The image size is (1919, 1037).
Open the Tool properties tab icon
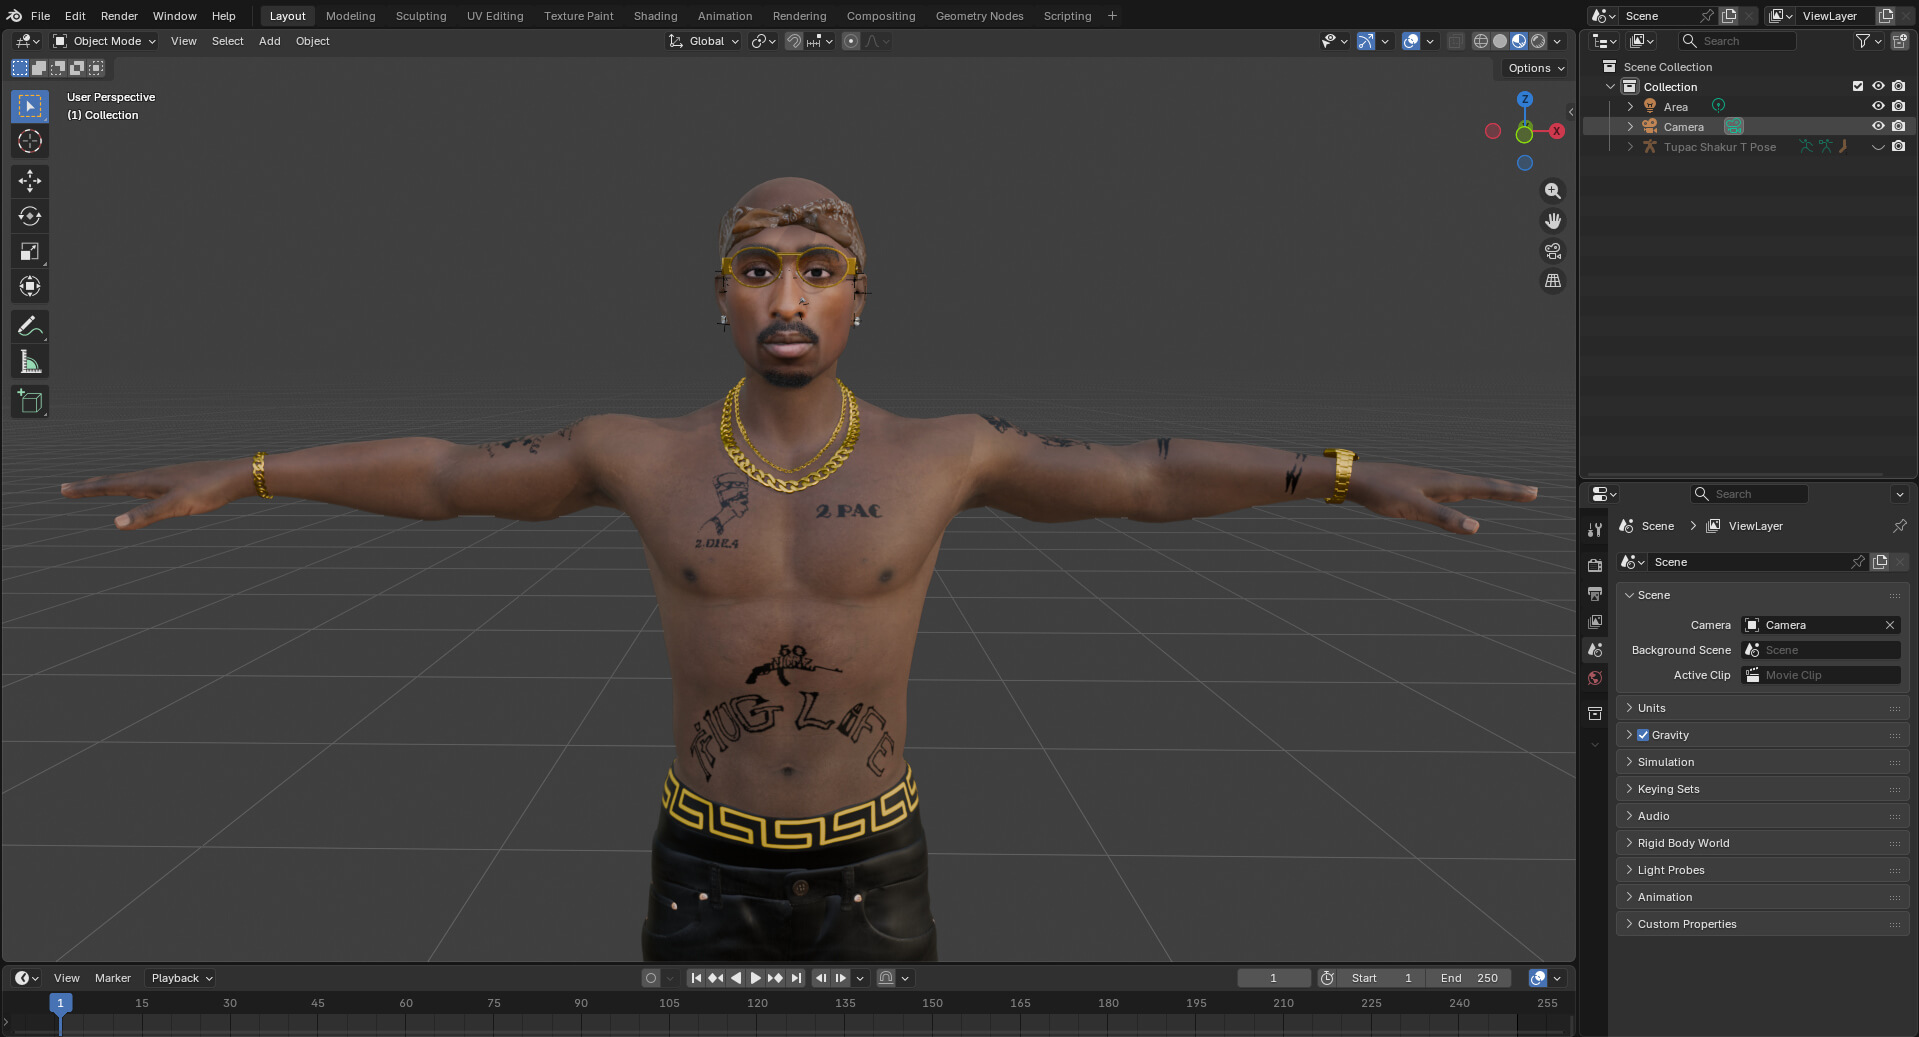[1595, 529]
